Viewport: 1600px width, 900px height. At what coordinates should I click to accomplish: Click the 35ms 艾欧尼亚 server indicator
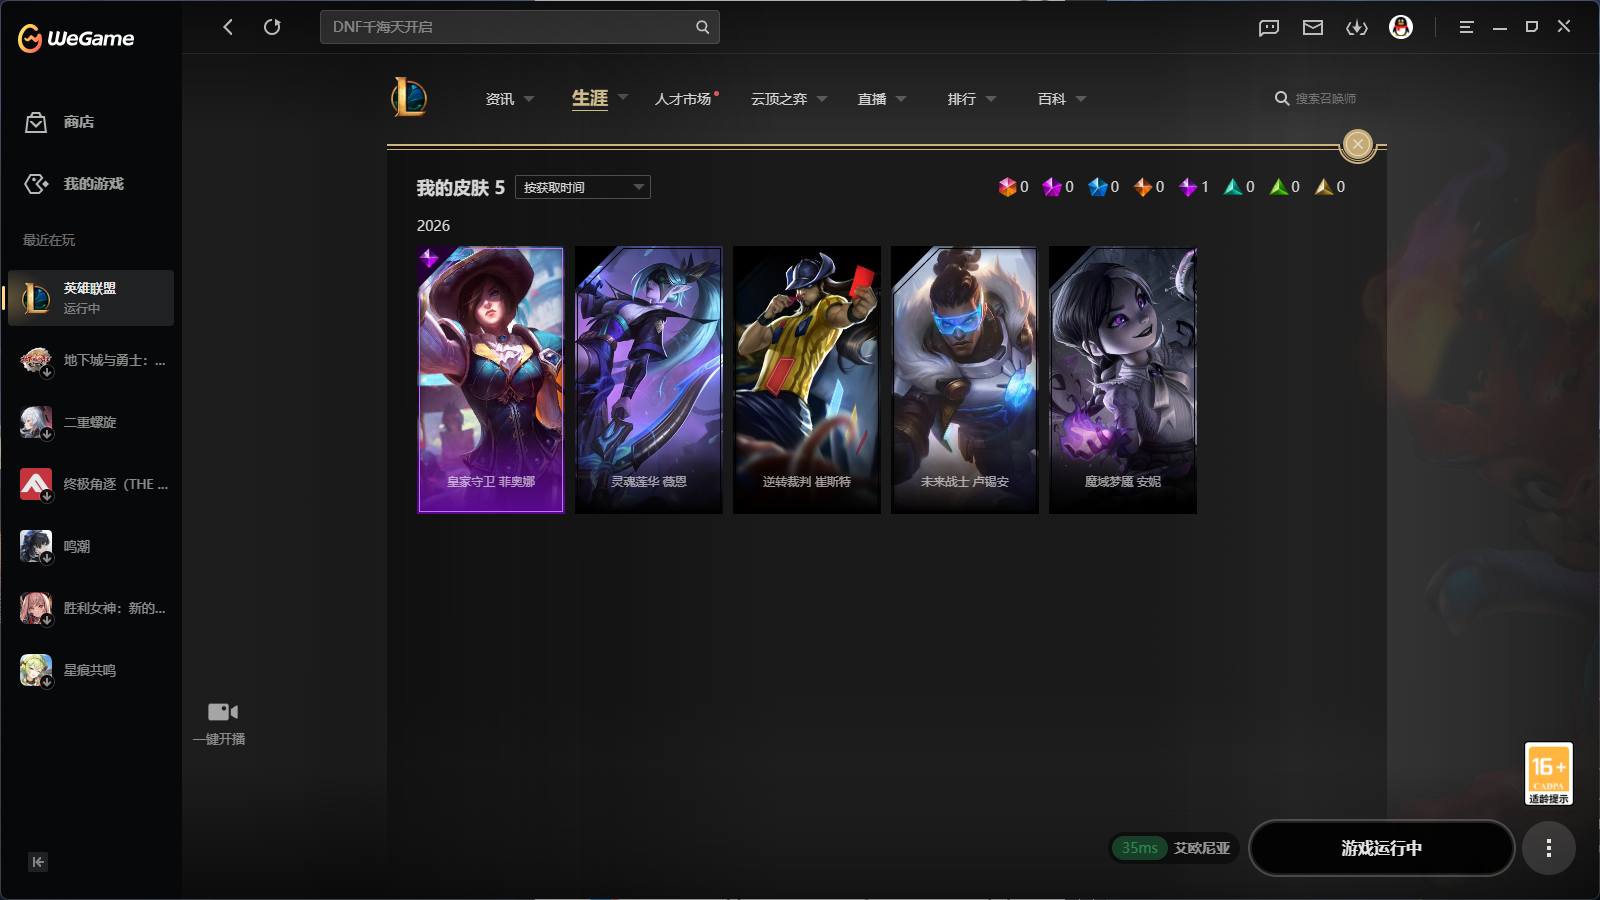point(1175,848)
